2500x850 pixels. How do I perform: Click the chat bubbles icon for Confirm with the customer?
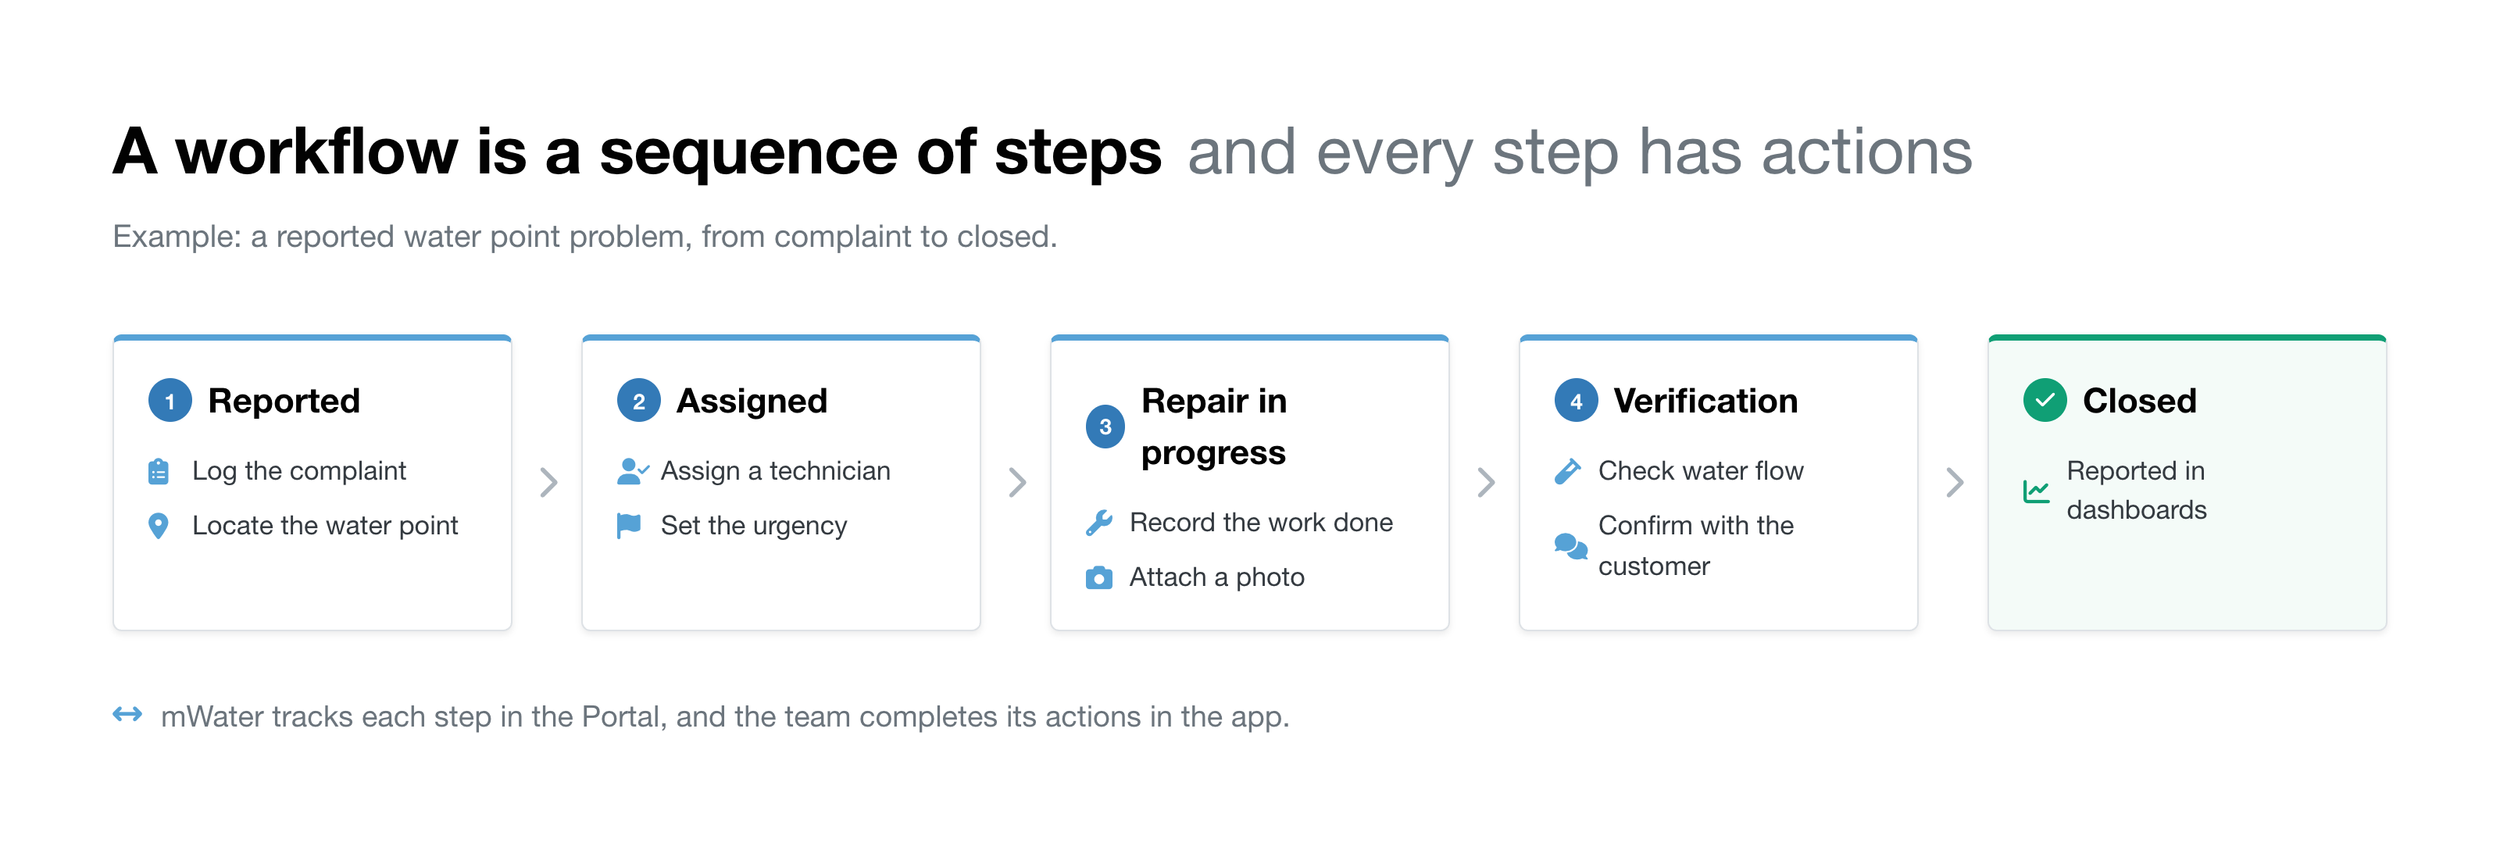pos(1571,546)
